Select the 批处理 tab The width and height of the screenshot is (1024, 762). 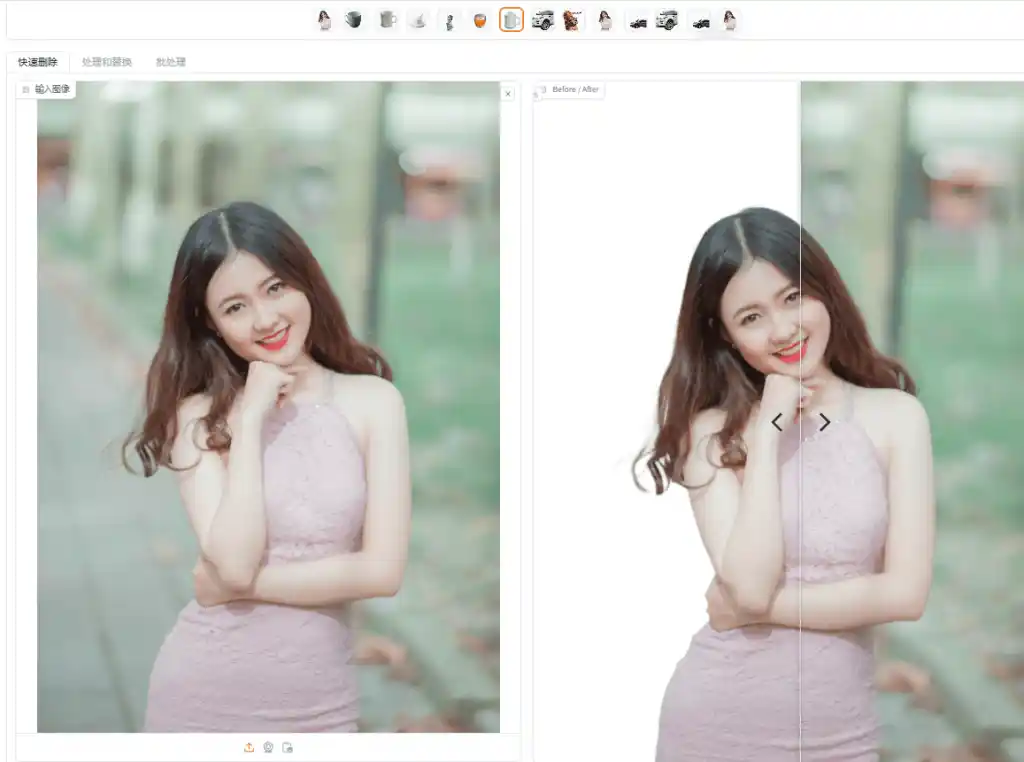pos(170,62)
